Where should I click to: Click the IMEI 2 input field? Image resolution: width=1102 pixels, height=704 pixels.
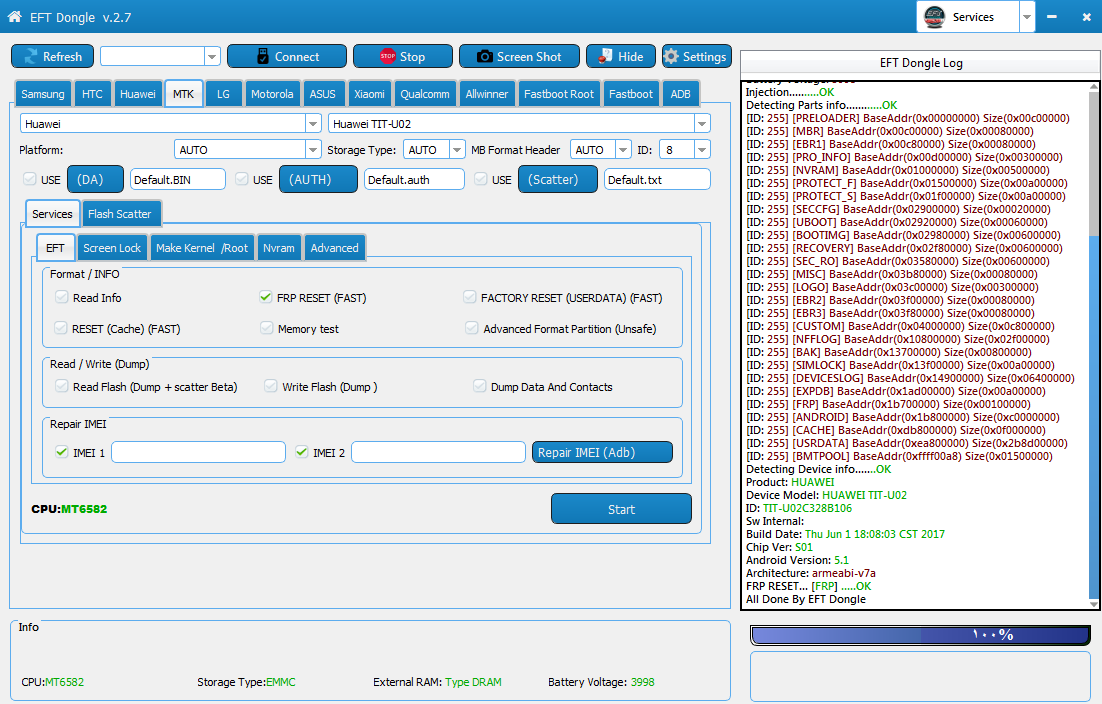tap(438, 452)
